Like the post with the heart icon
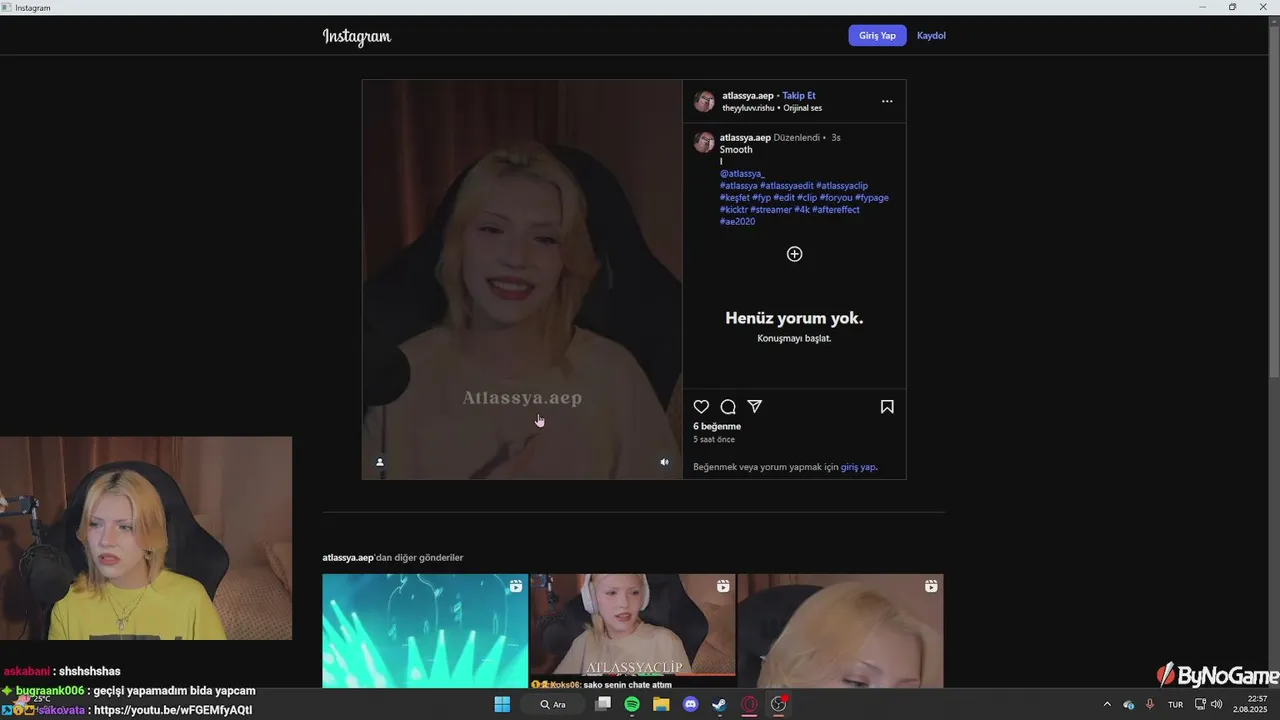This screenshot has height=720, width=1280. (701, 407)
